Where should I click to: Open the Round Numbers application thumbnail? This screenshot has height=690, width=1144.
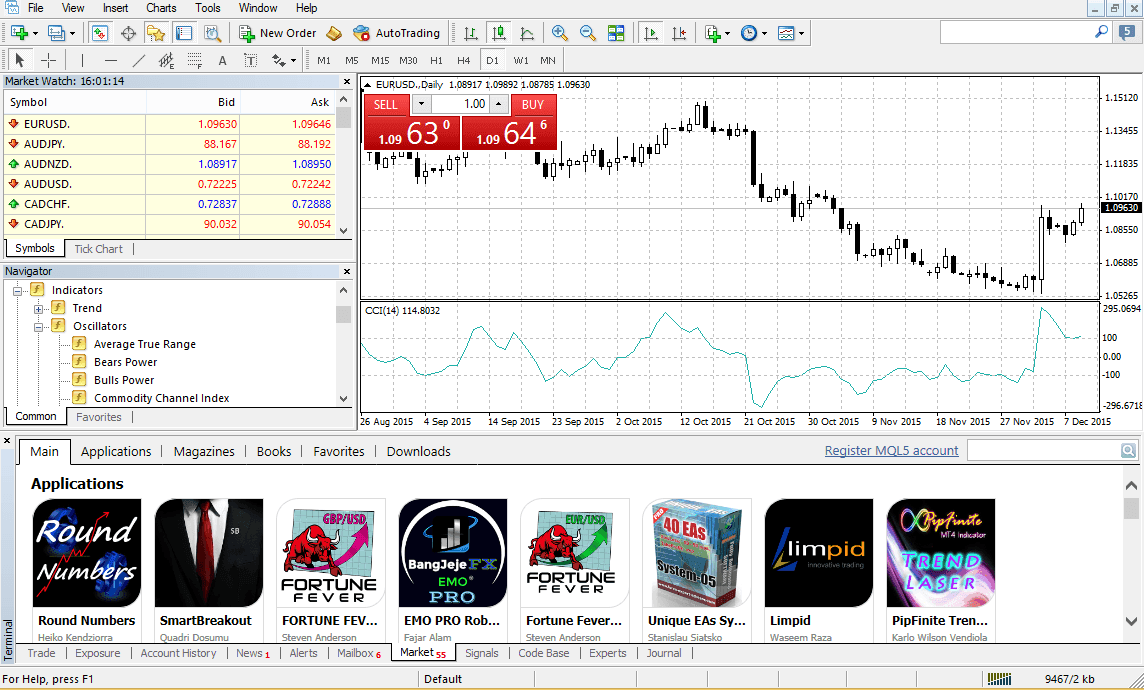click(87, 553)
